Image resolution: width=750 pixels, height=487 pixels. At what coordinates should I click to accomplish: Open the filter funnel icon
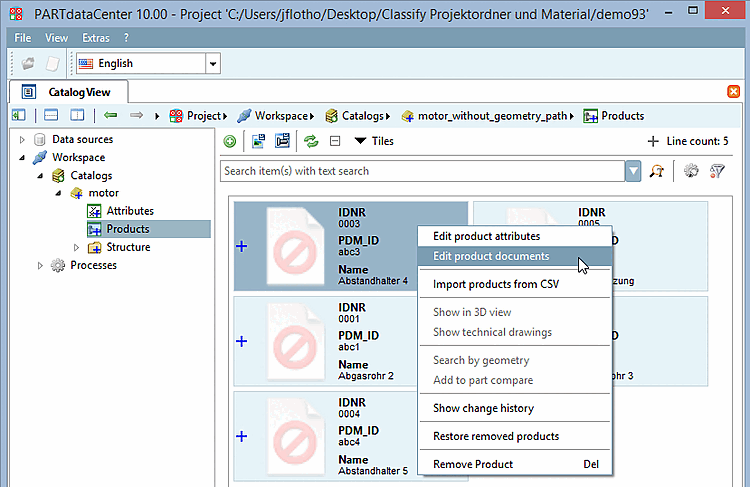[x=717, y=171]
